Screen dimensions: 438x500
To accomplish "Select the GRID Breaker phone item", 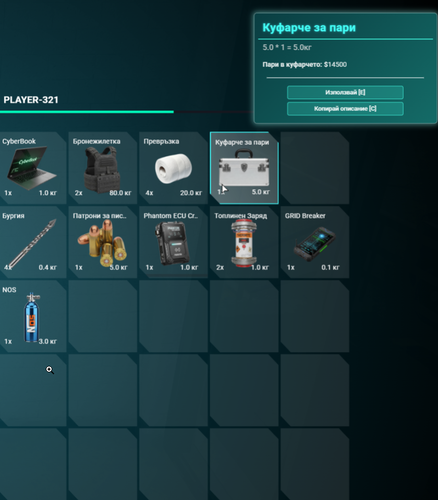I will click(x=315, y=242).
